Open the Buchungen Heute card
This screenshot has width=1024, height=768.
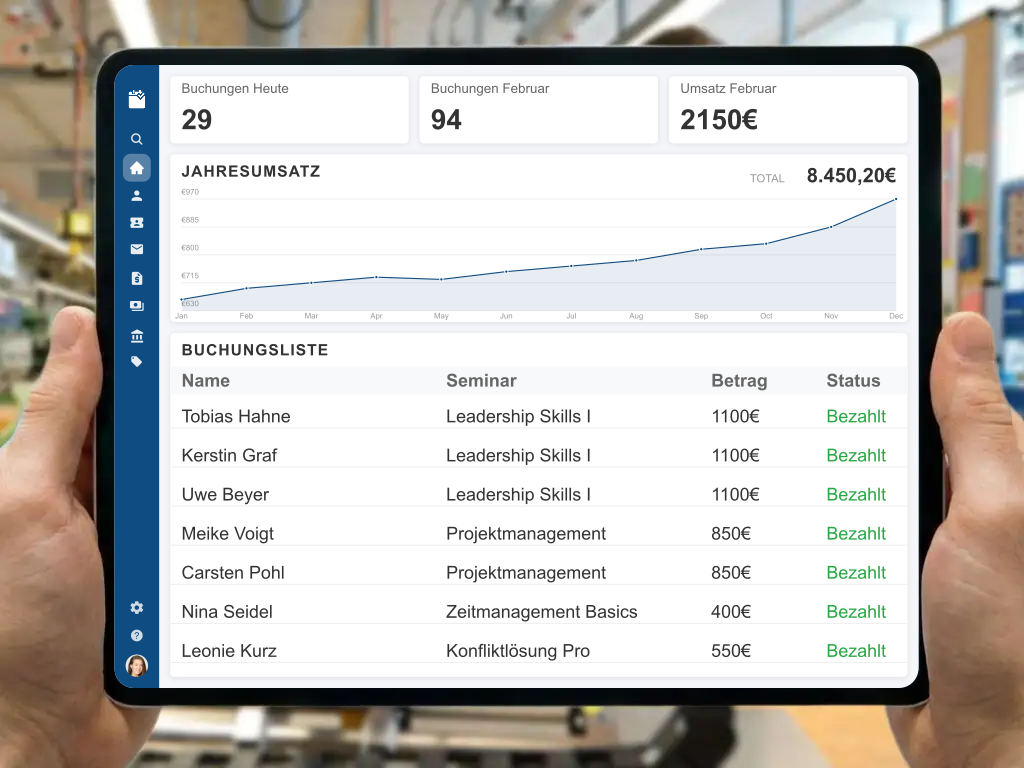coord(289,109)
